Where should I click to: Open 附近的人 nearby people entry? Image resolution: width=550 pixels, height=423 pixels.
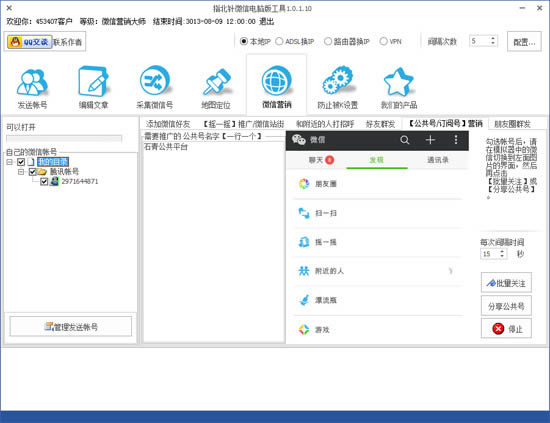377,271
